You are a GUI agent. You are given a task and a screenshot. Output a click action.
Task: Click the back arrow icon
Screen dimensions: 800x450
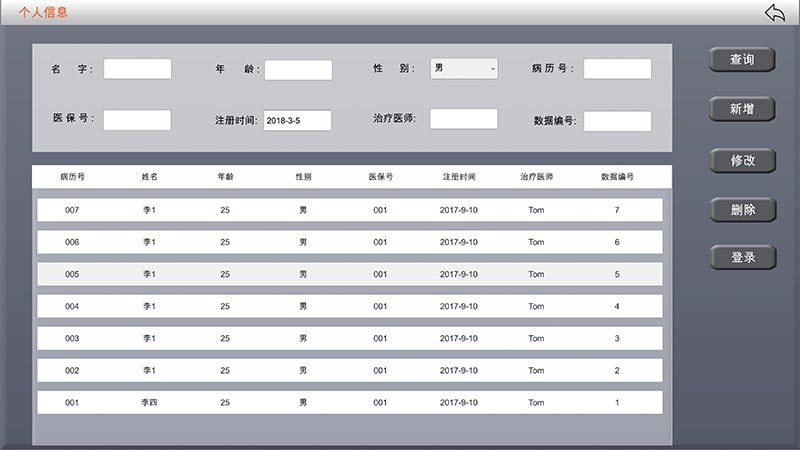pyautogui.click(x=775, y=12)
